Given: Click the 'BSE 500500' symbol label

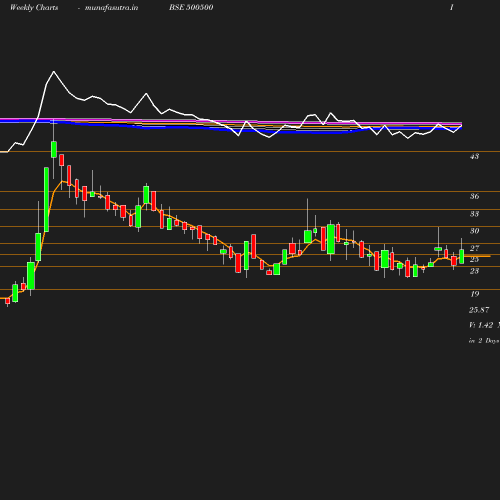Looking at the screenshot, I should [x=191, y=7].
